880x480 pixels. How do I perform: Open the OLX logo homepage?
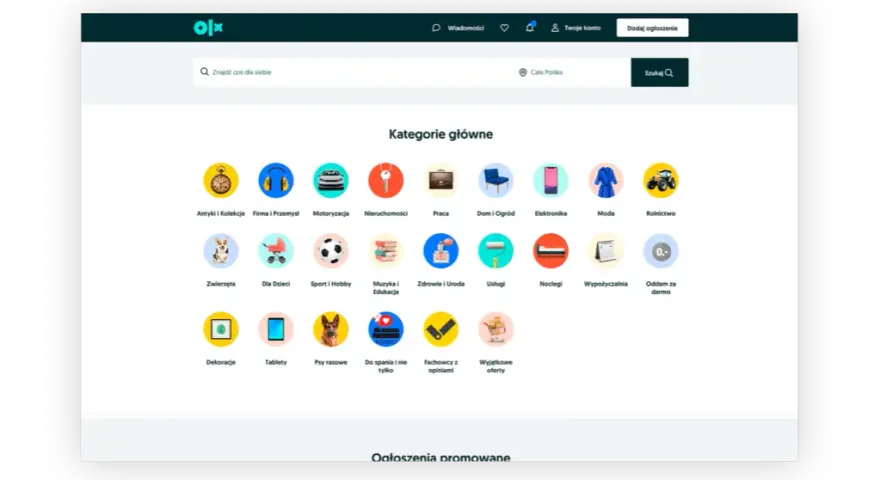[x=208, y=28]
